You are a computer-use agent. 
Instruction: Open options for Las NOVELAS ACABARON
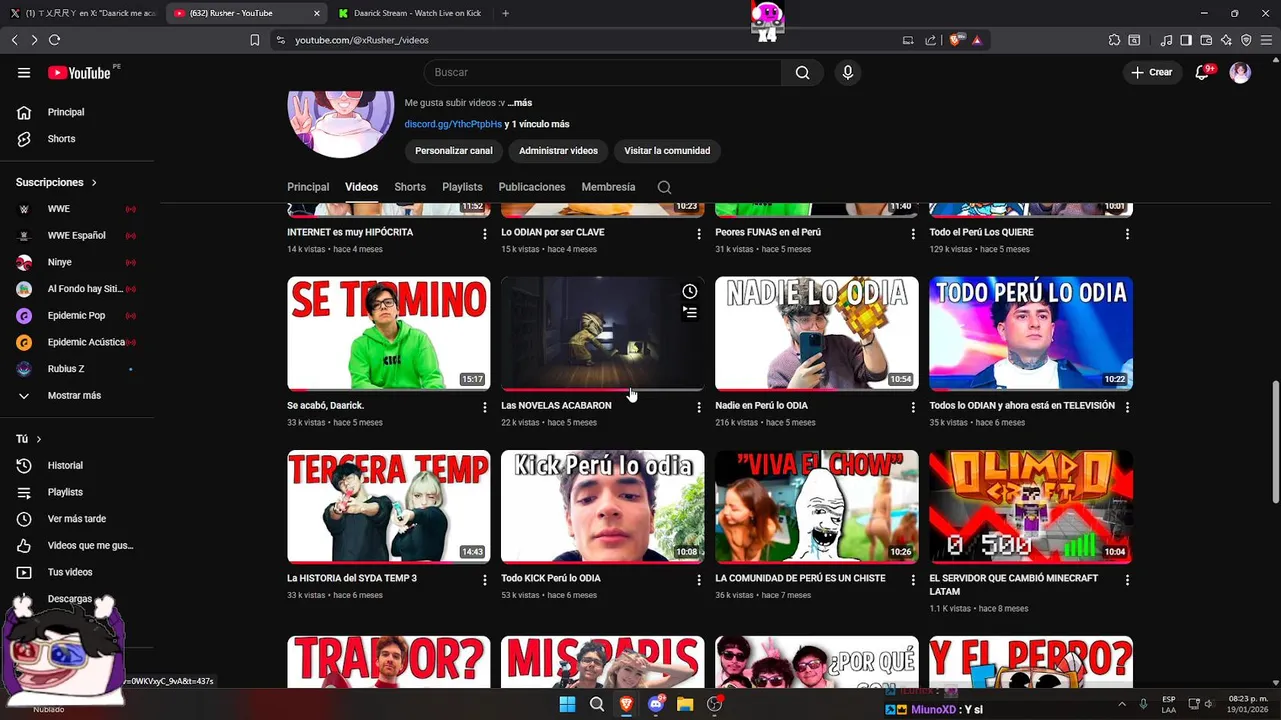(699, 407)
